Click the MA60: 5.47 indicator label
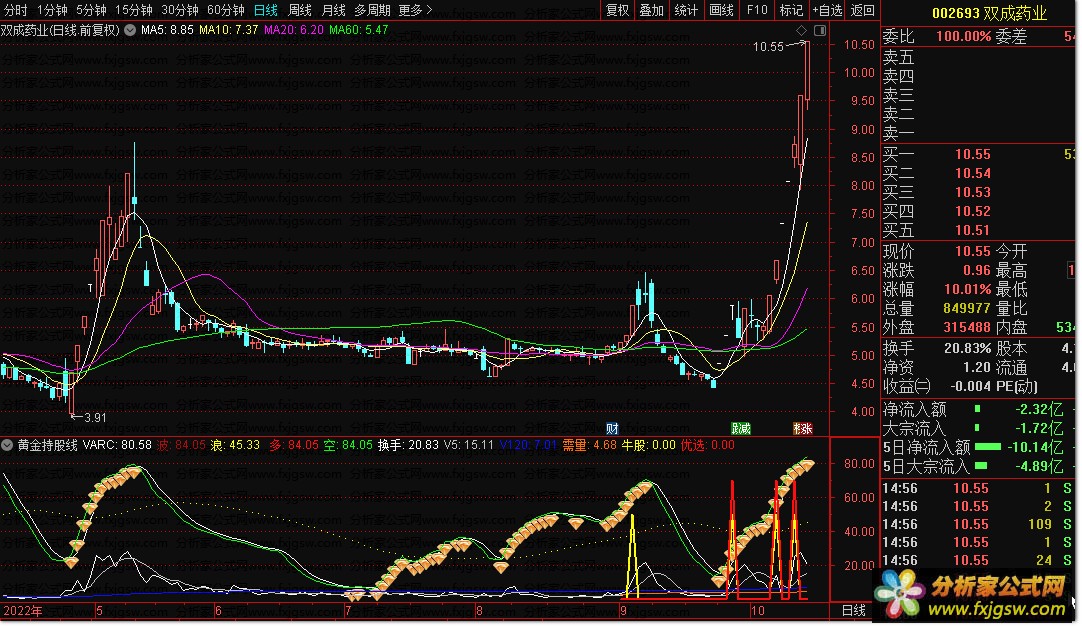This screenshot has height=626, width=1082. point(359,30)
